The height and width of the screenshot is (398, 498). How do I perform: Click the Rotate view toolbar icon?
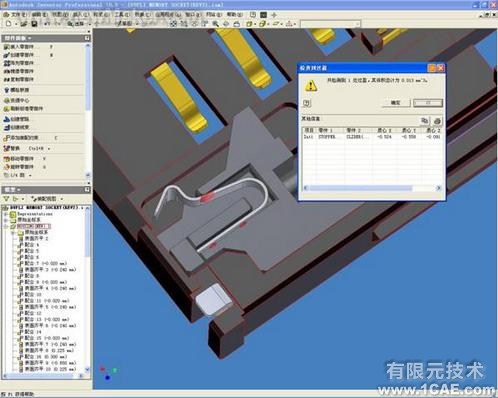pos(226,24)
